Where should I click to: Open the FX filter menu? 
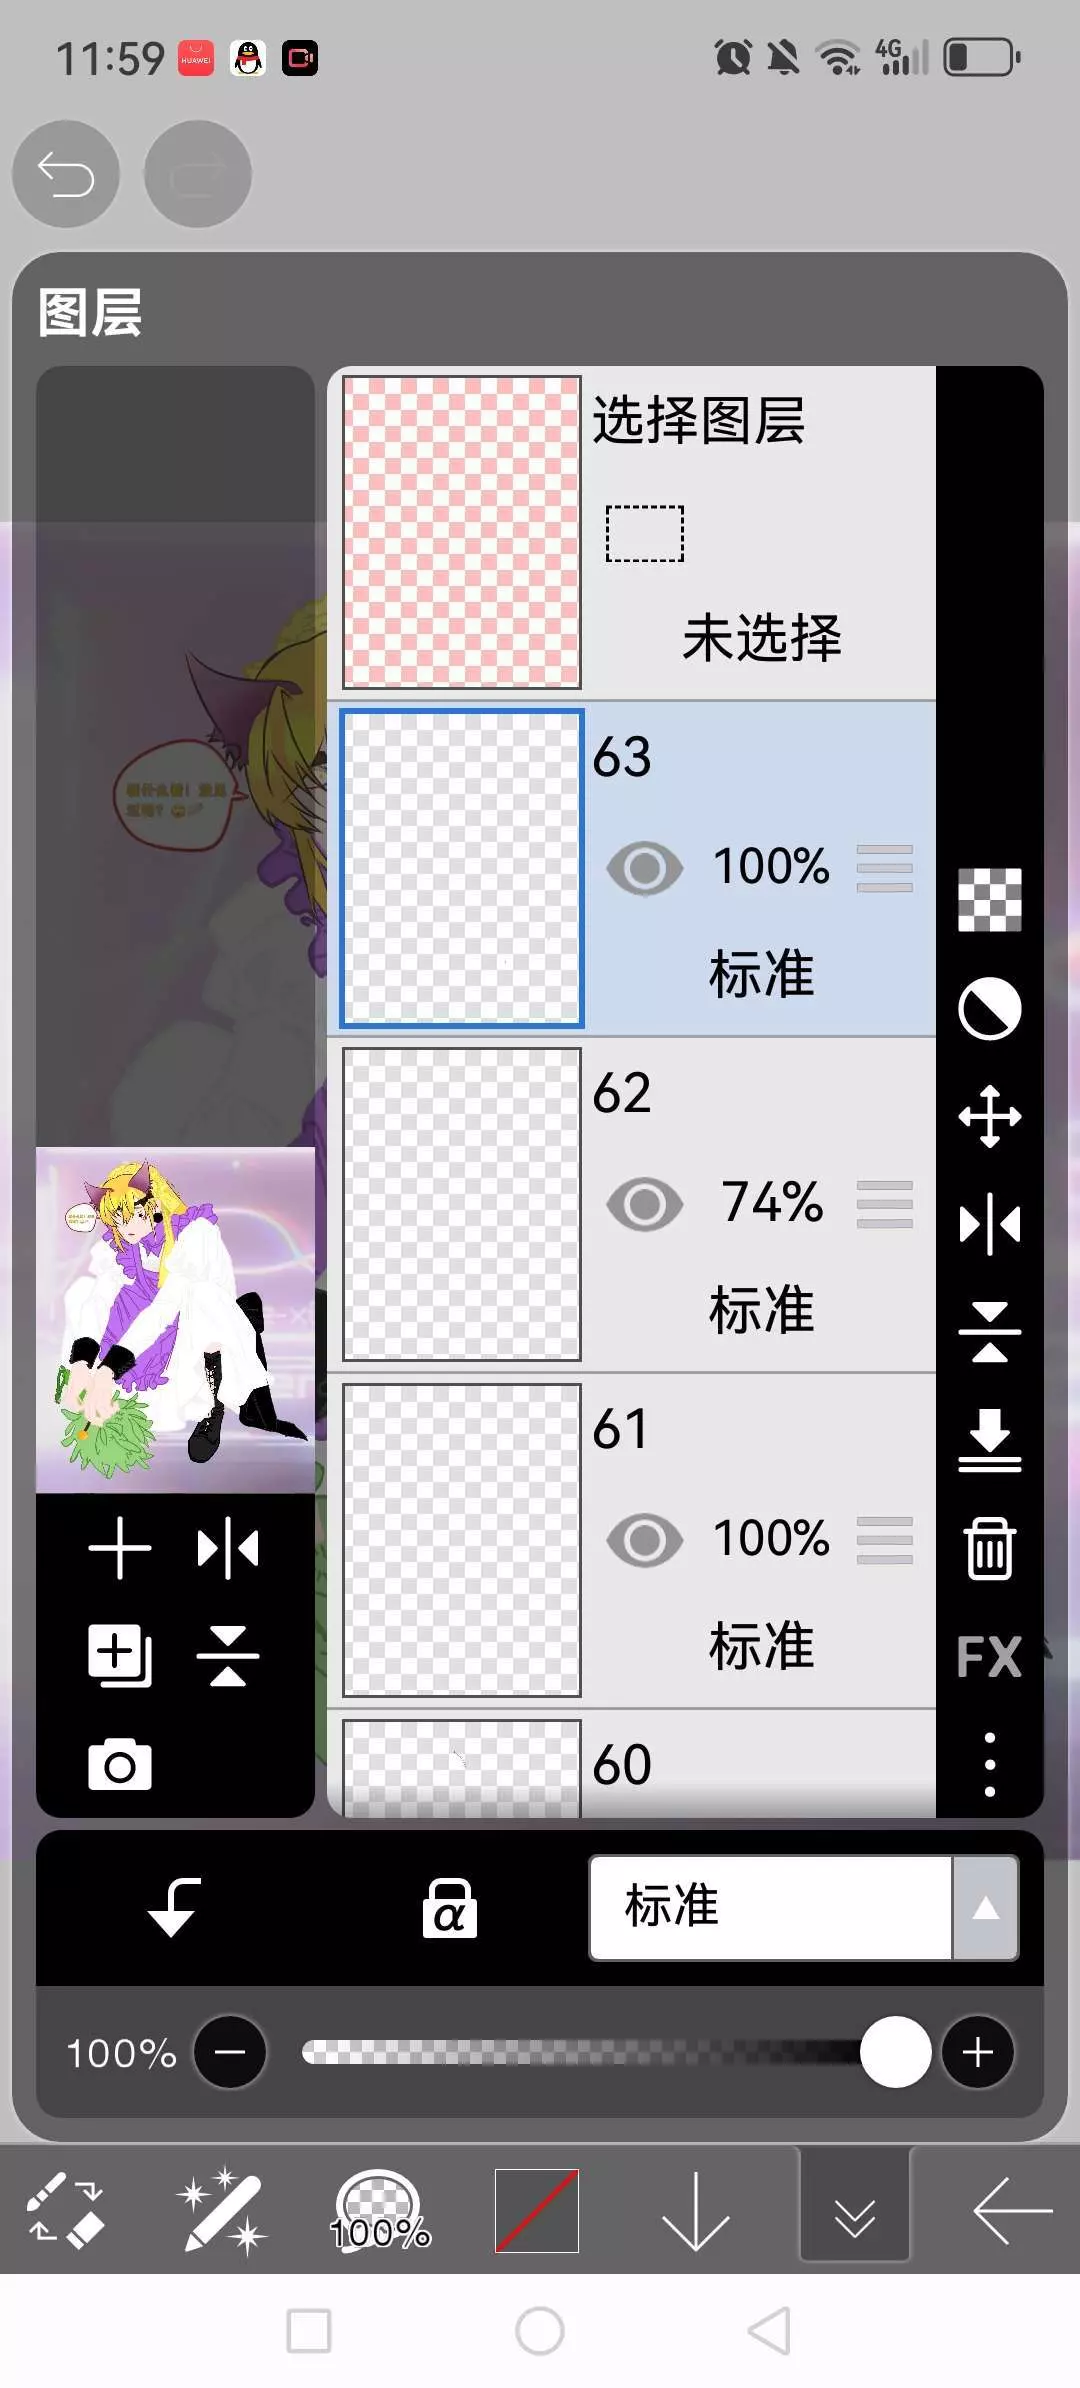pos(989,1657)
